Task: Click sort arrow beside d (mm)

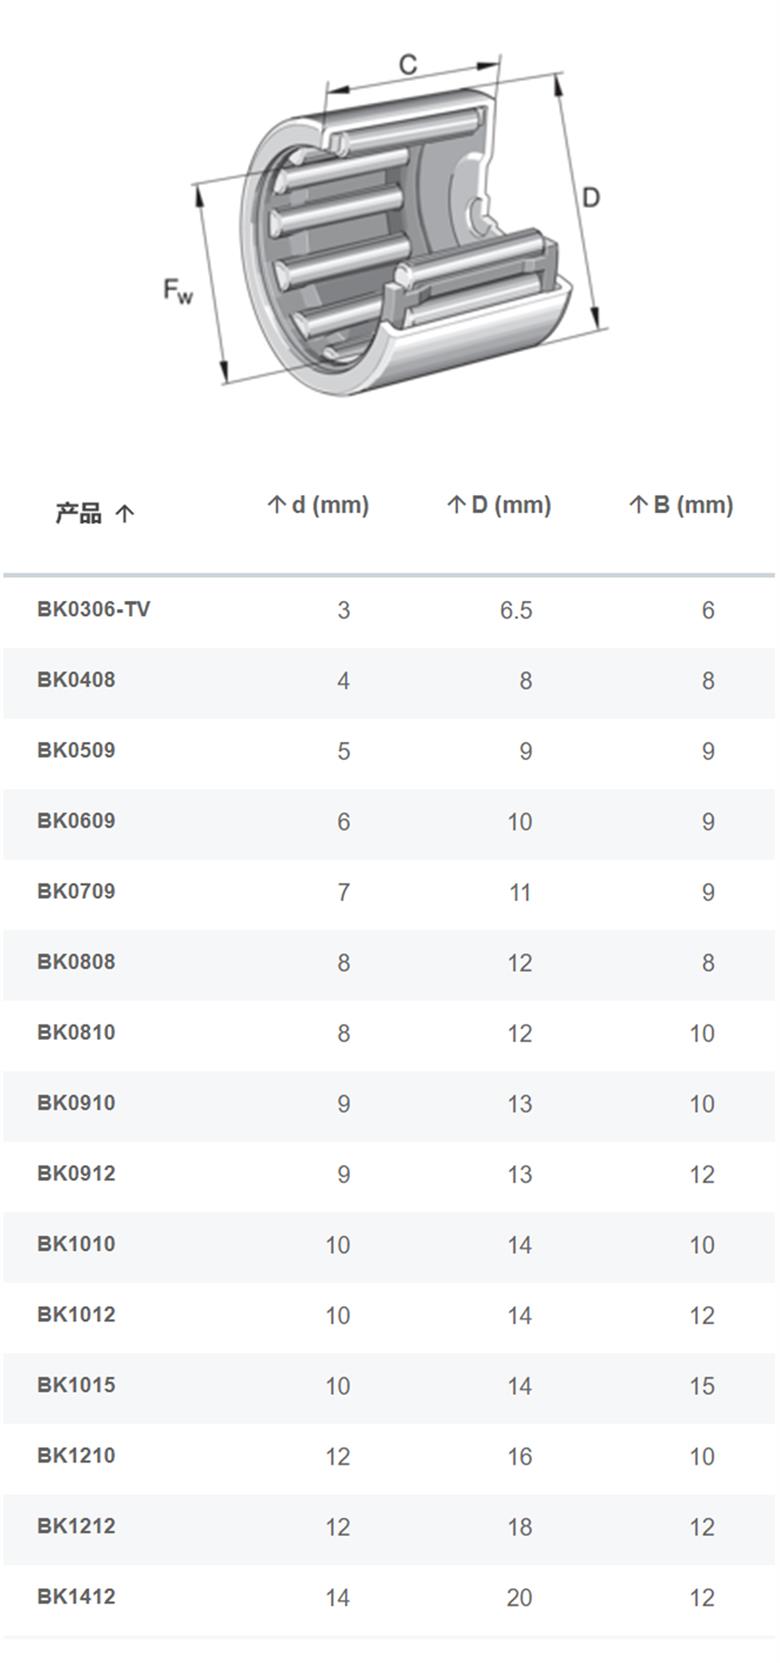Action: point(276,505)
